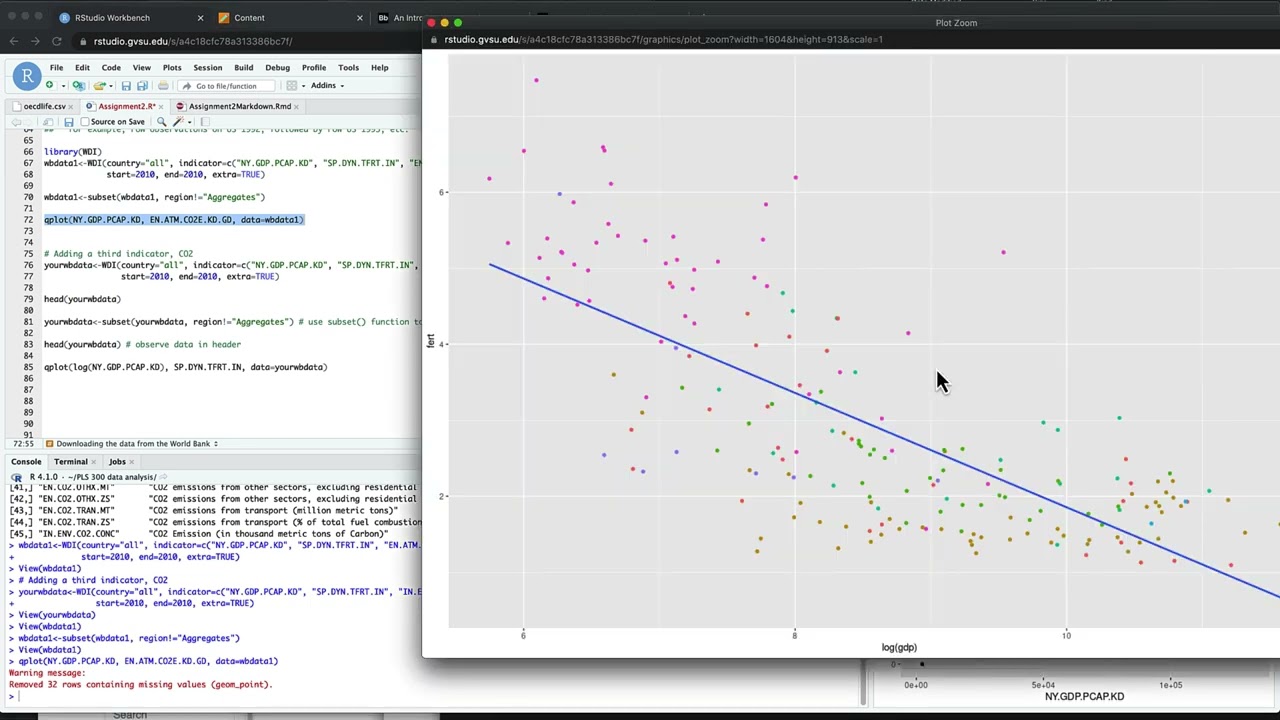Click the Go to file/function box
Screen dimensions: 1280x720
[x=226, y=86]
